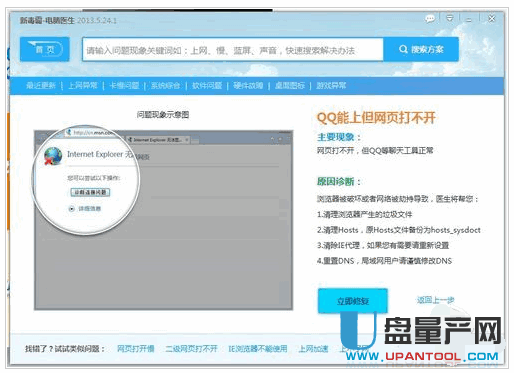514x373 pixels.
Task: Focus the problem keyword search field
Action: 233,50
